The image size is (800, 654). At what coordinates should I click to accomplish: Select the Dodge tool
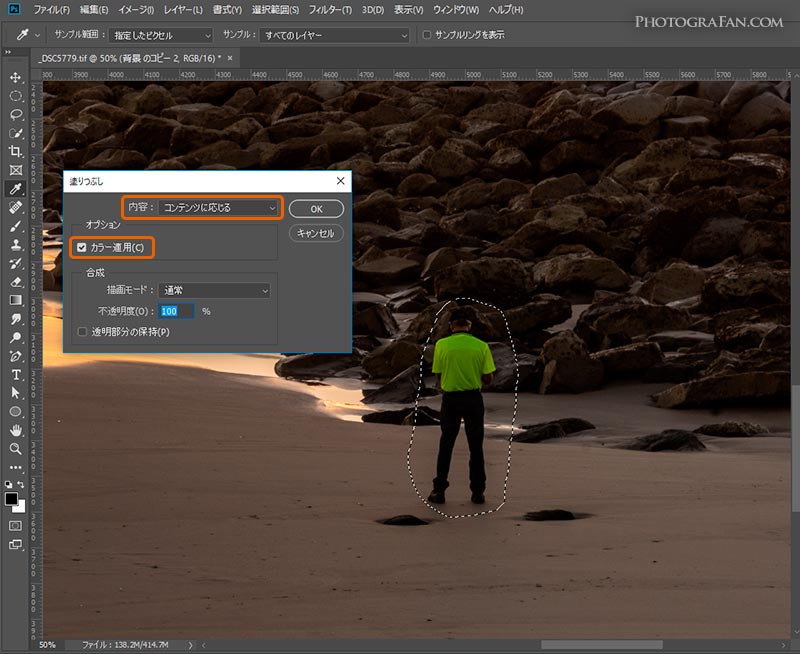16,338
